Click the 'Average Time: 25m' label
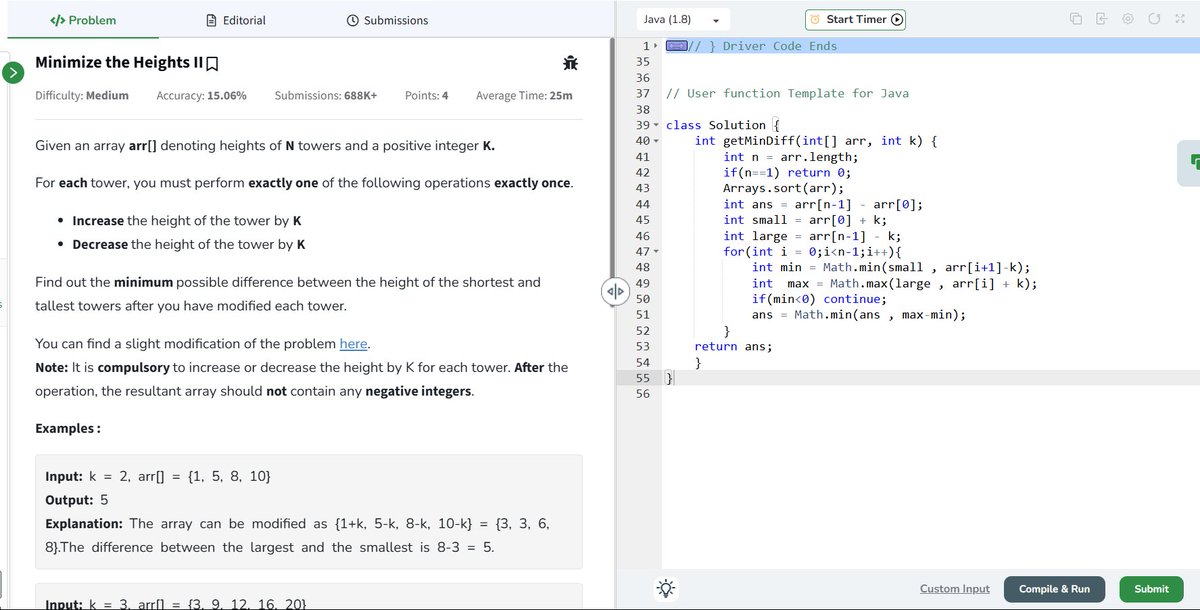 [x=524, y=95]
